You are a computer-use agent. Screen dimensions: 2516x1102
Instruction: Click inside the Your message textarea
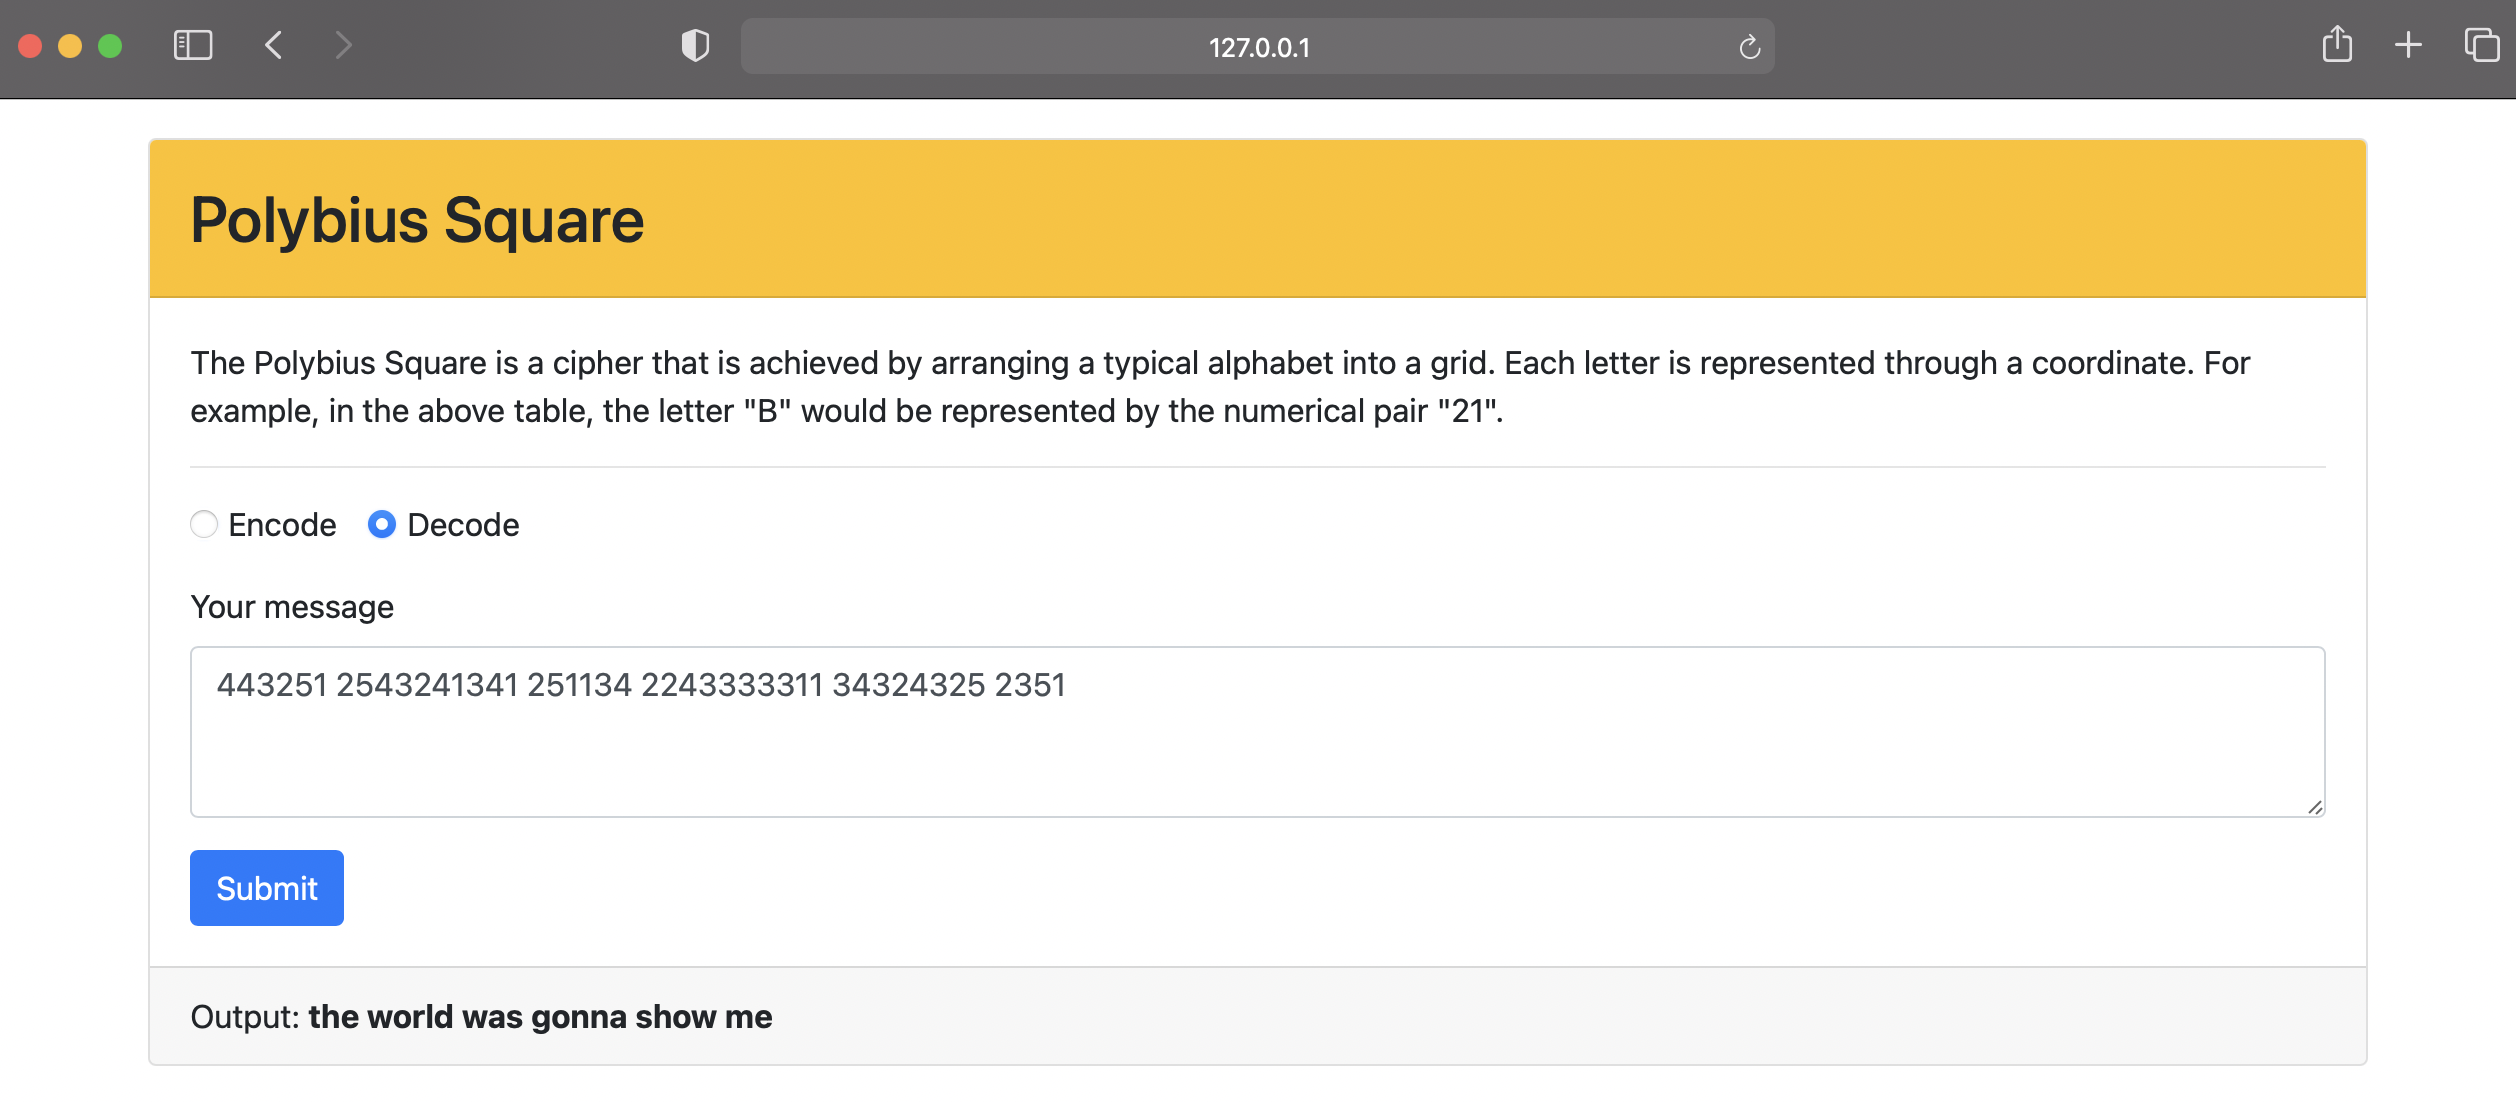pyautogui.click(x=1257, y=732)
